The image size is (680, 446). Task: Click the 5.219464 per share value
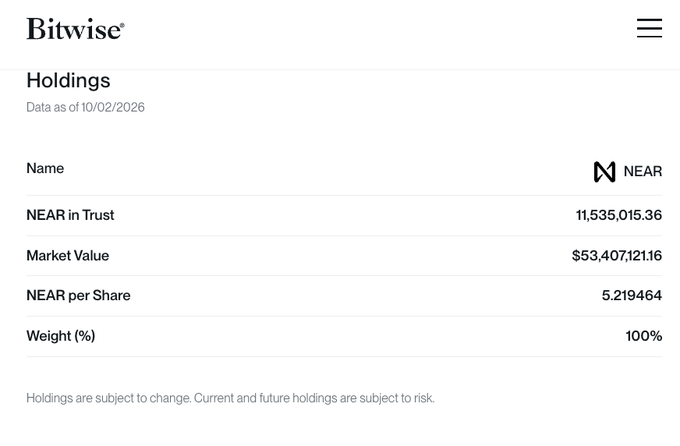[632, 295]
